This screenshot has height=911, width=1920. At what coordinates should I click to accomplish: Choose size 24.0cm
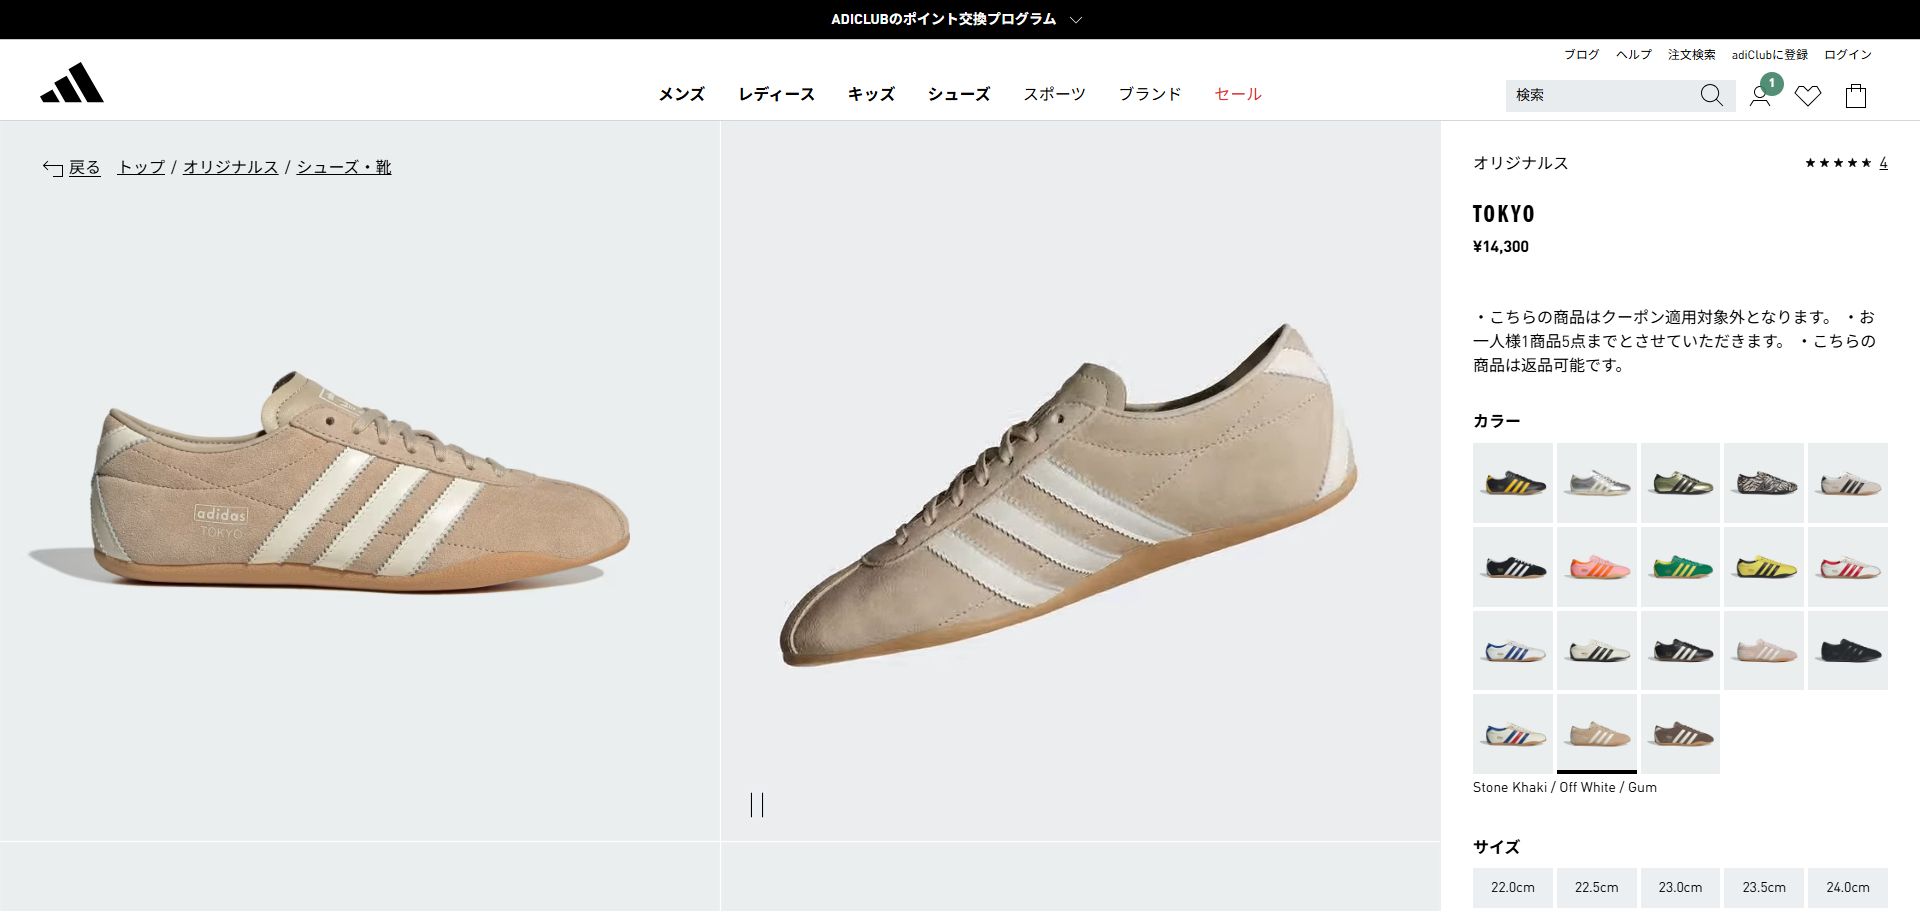tap(1848, 887)
